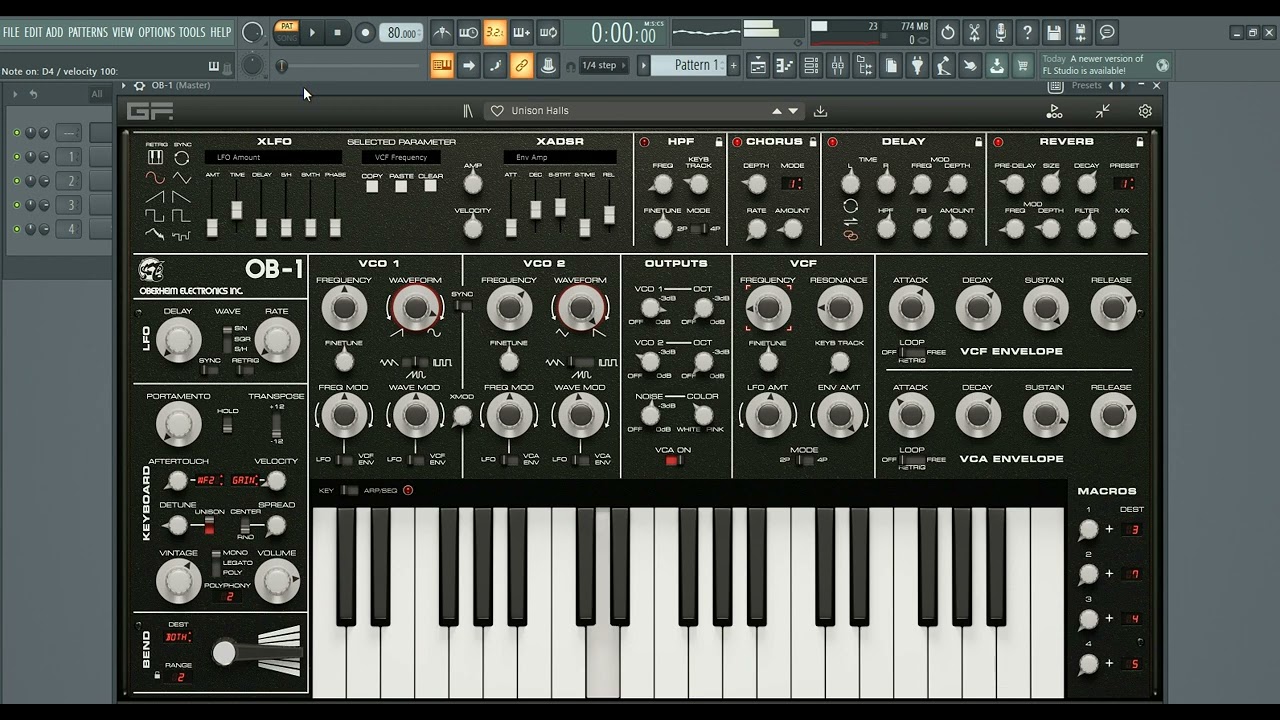1280x720 pixels.
Task: Select the sine wave XLFO shape
Action: (155, 177)
